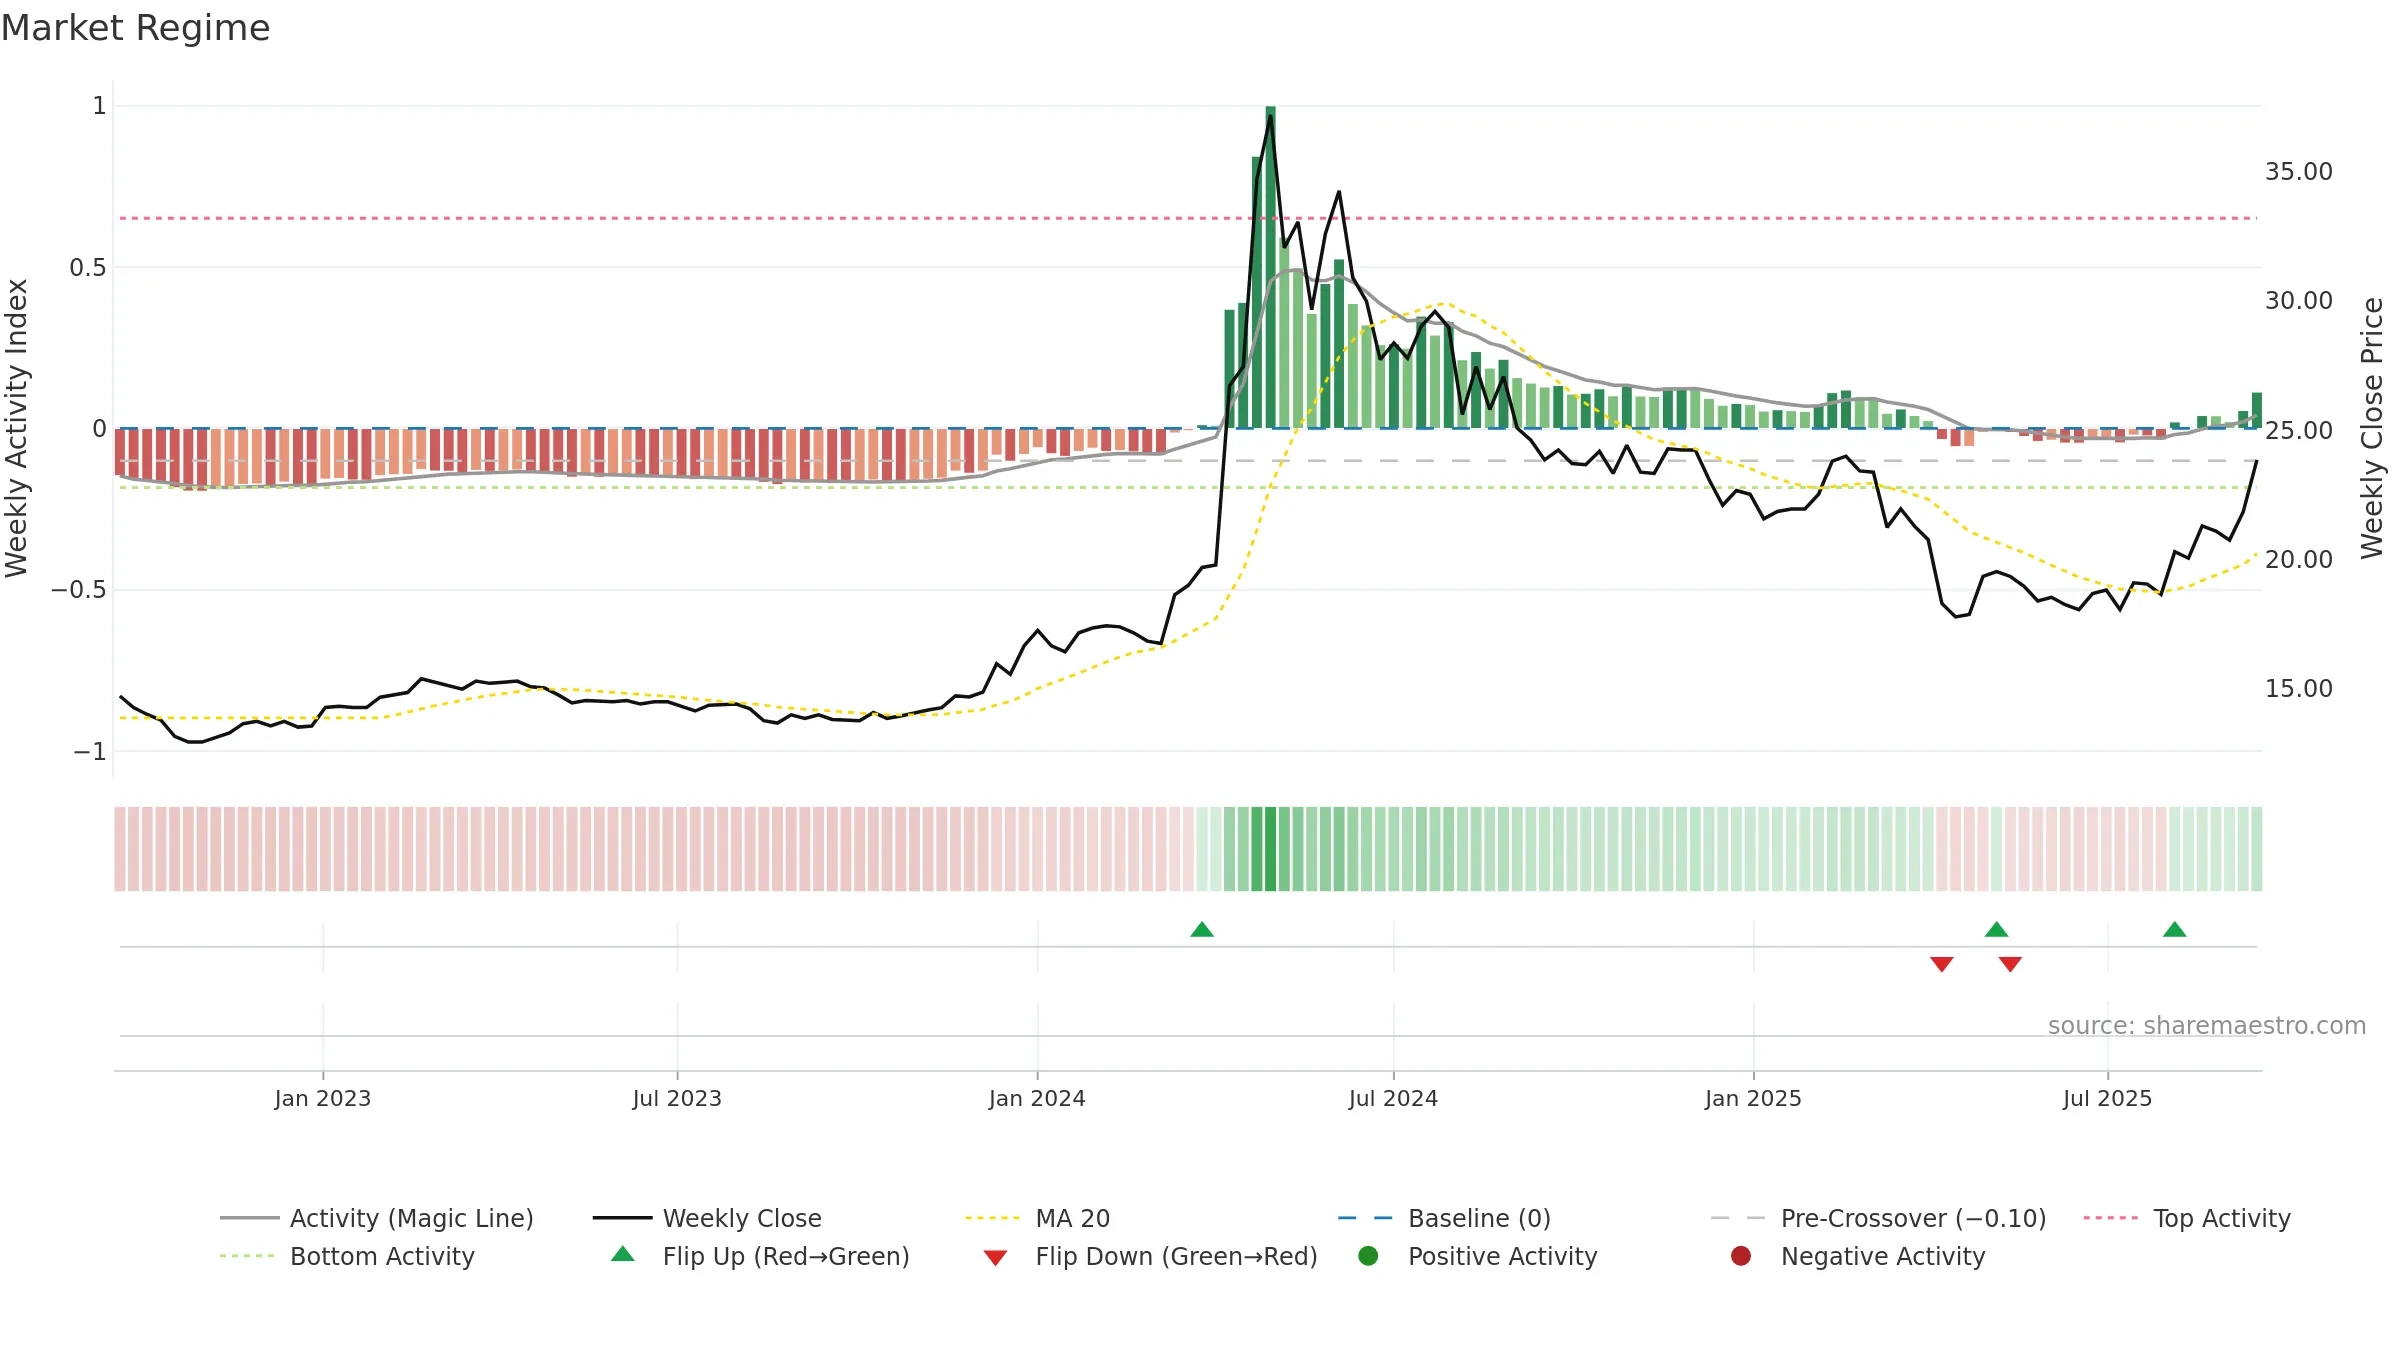Click the Jan 2023 x-axis label
This screenshot has height=1350, width=2400.
point(323,1098)
